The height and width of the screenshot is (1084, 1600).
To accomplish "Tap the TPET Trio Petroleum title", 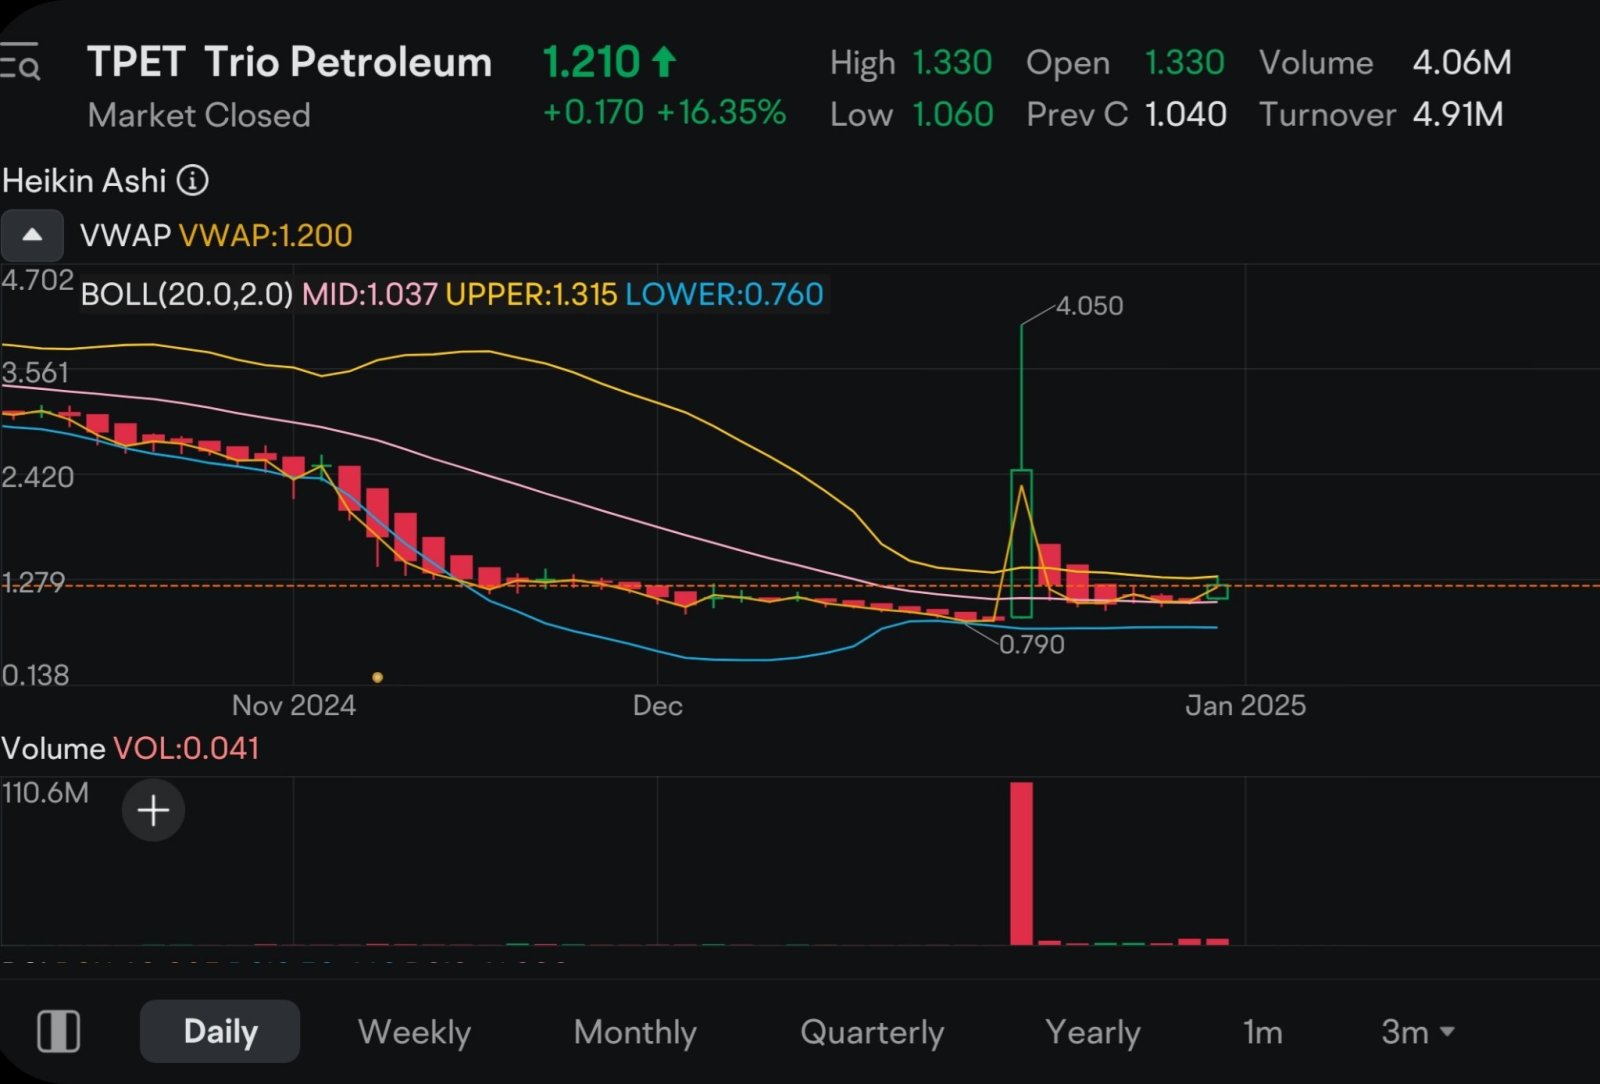I will point(289,62).
